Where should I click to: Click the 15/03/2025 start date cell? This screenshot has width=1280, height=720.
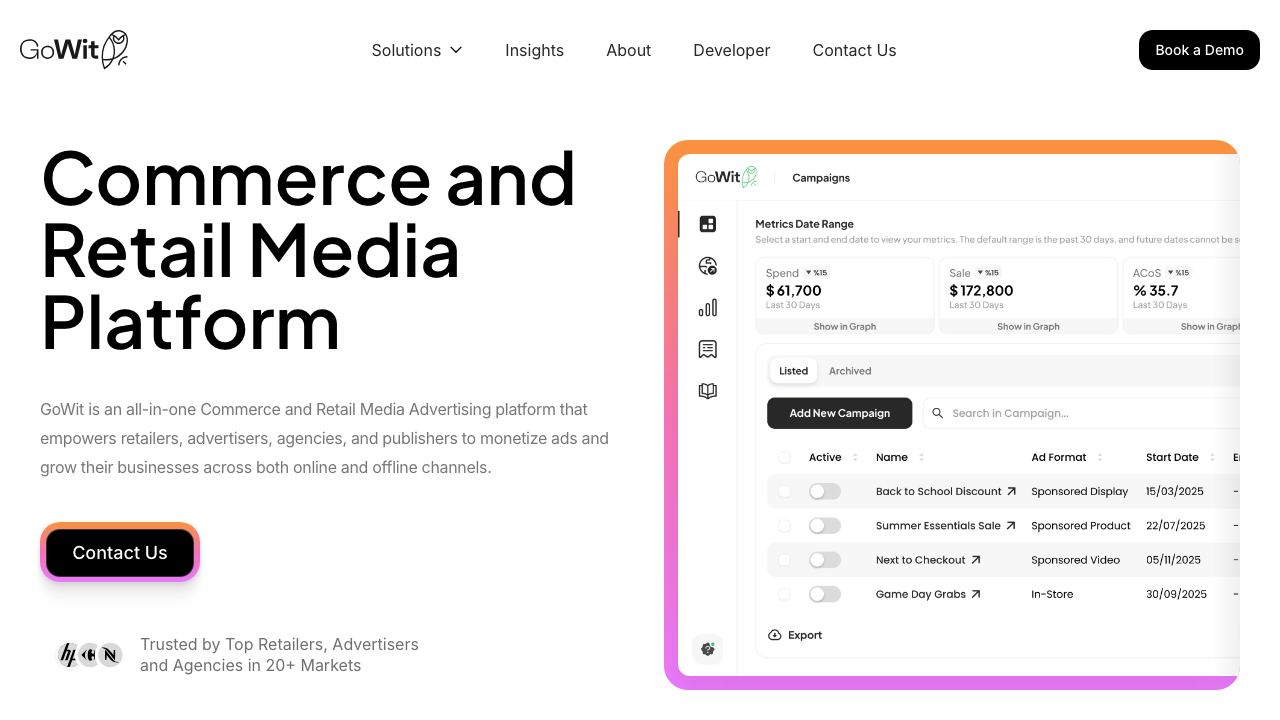[x=1175, y=491]
